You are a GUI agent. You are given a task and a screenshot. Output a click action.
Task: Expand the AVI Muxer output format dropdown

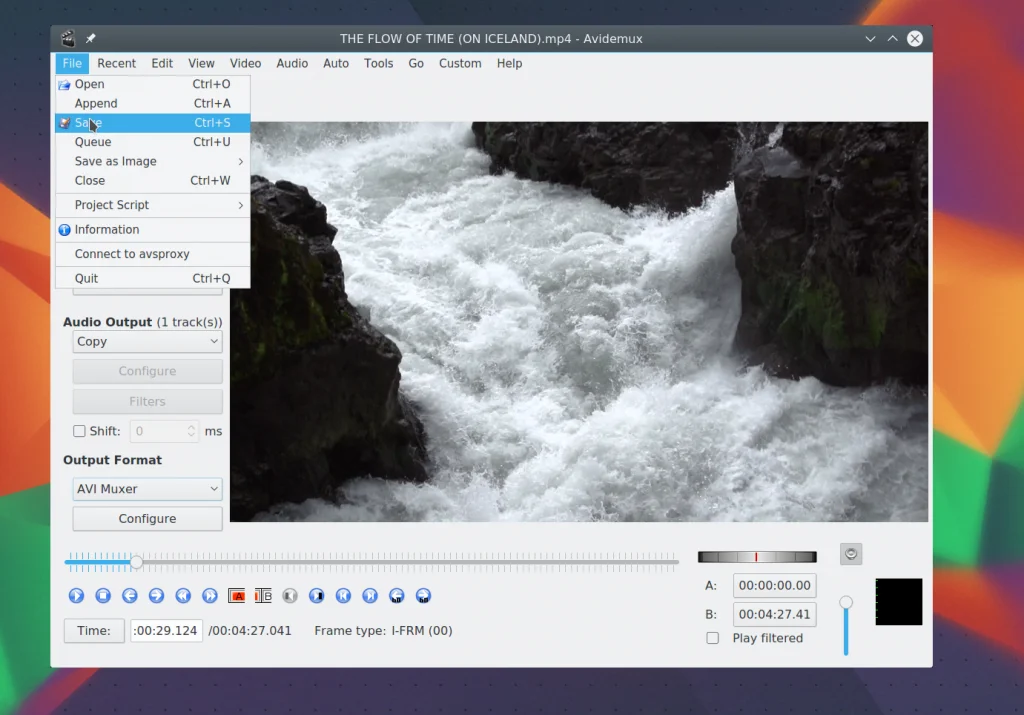147,489
